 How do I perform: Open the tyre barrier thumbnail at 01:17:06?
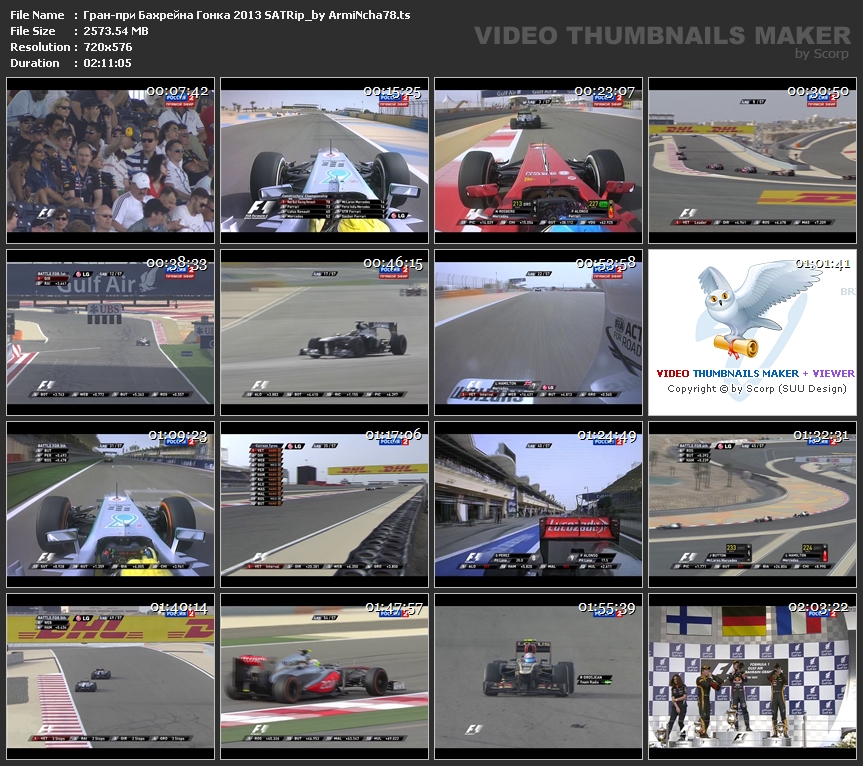pos(324,504)
